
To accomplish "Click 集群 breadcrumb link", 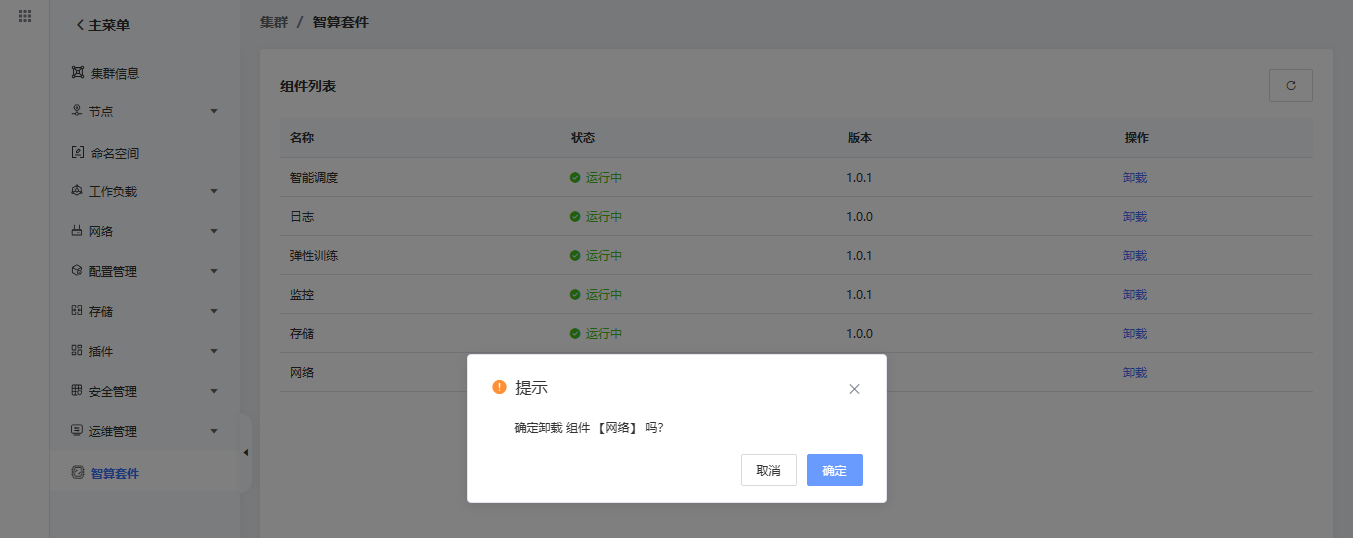I will (x=274, y=22).
